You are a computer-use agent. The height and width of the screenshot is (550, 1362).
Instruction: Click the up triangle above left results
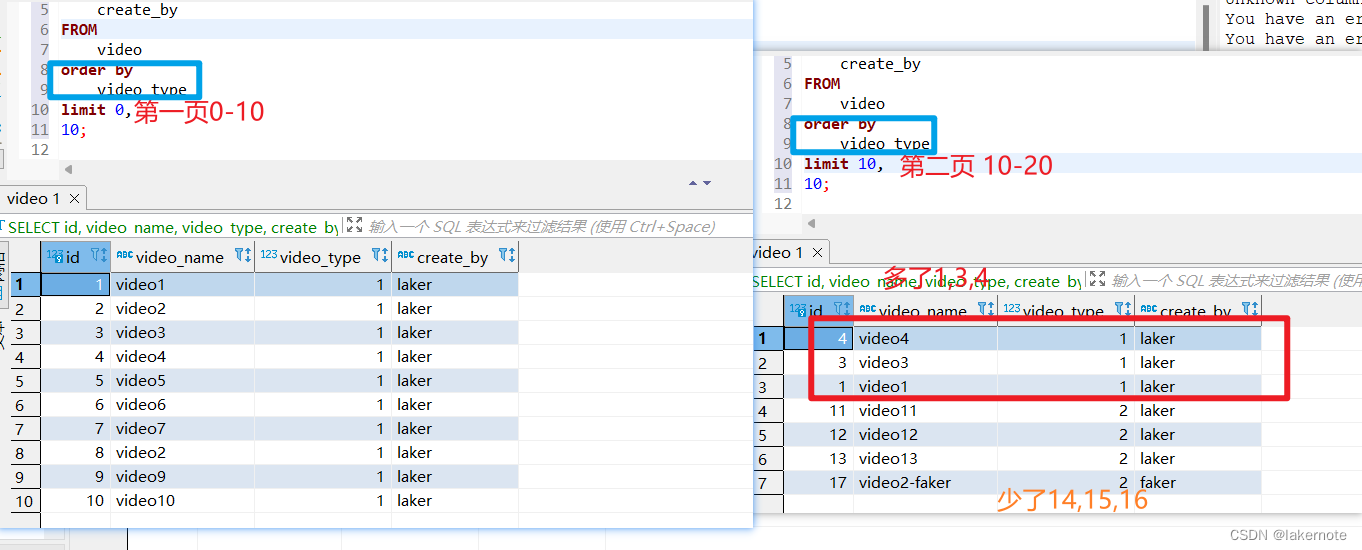pos(693,183)
